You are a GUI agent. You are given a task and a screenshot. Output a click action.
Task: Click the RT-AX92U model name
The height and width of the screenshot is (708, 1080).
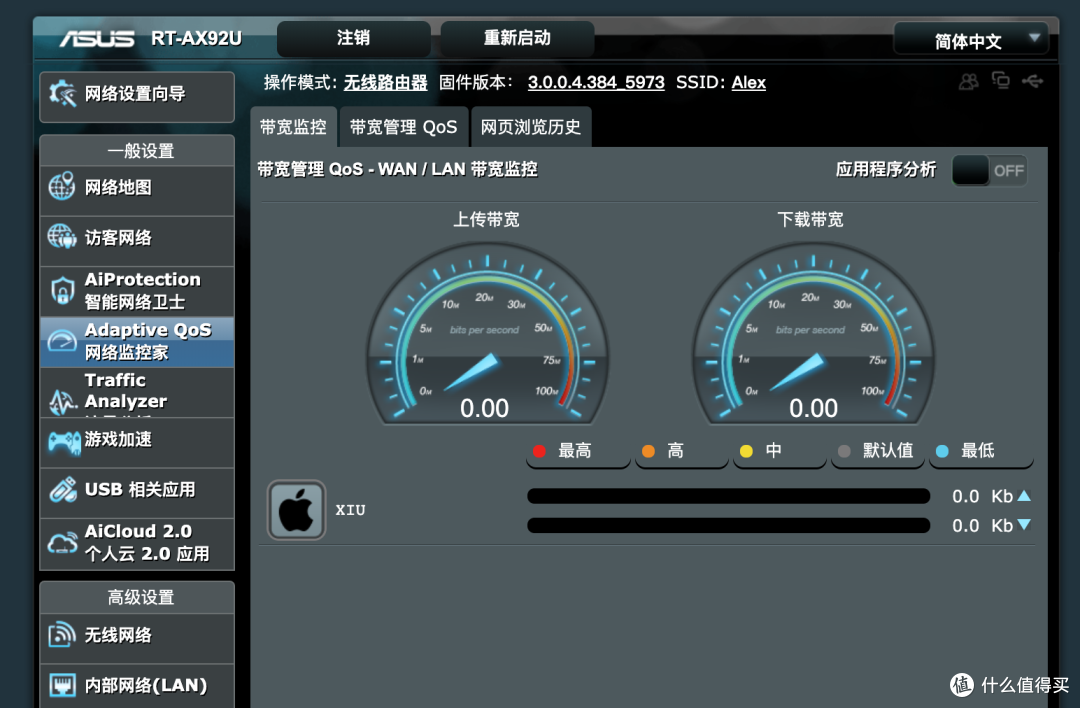196,39
